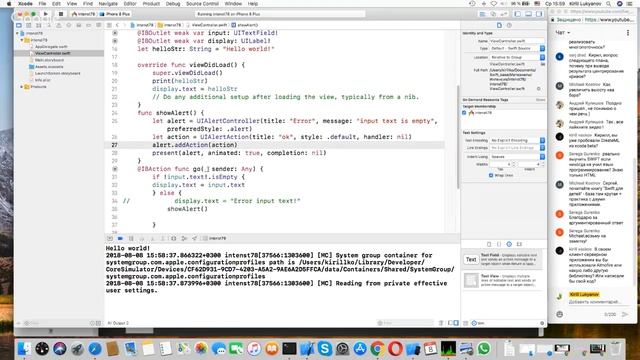Open the related items grid icon in jump bar
The height and width of the screenshot is (360, 640).
[109, 25]
